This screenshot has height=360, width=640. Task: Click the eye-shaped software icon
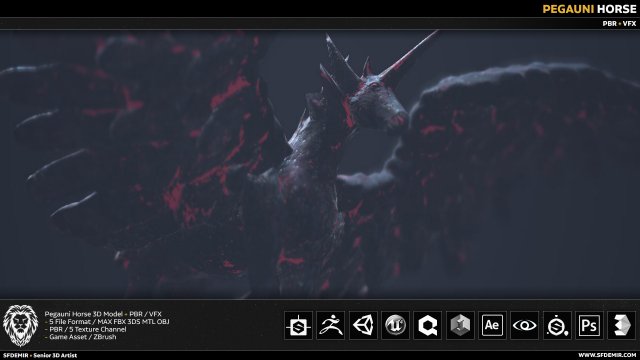pos(524,325)
